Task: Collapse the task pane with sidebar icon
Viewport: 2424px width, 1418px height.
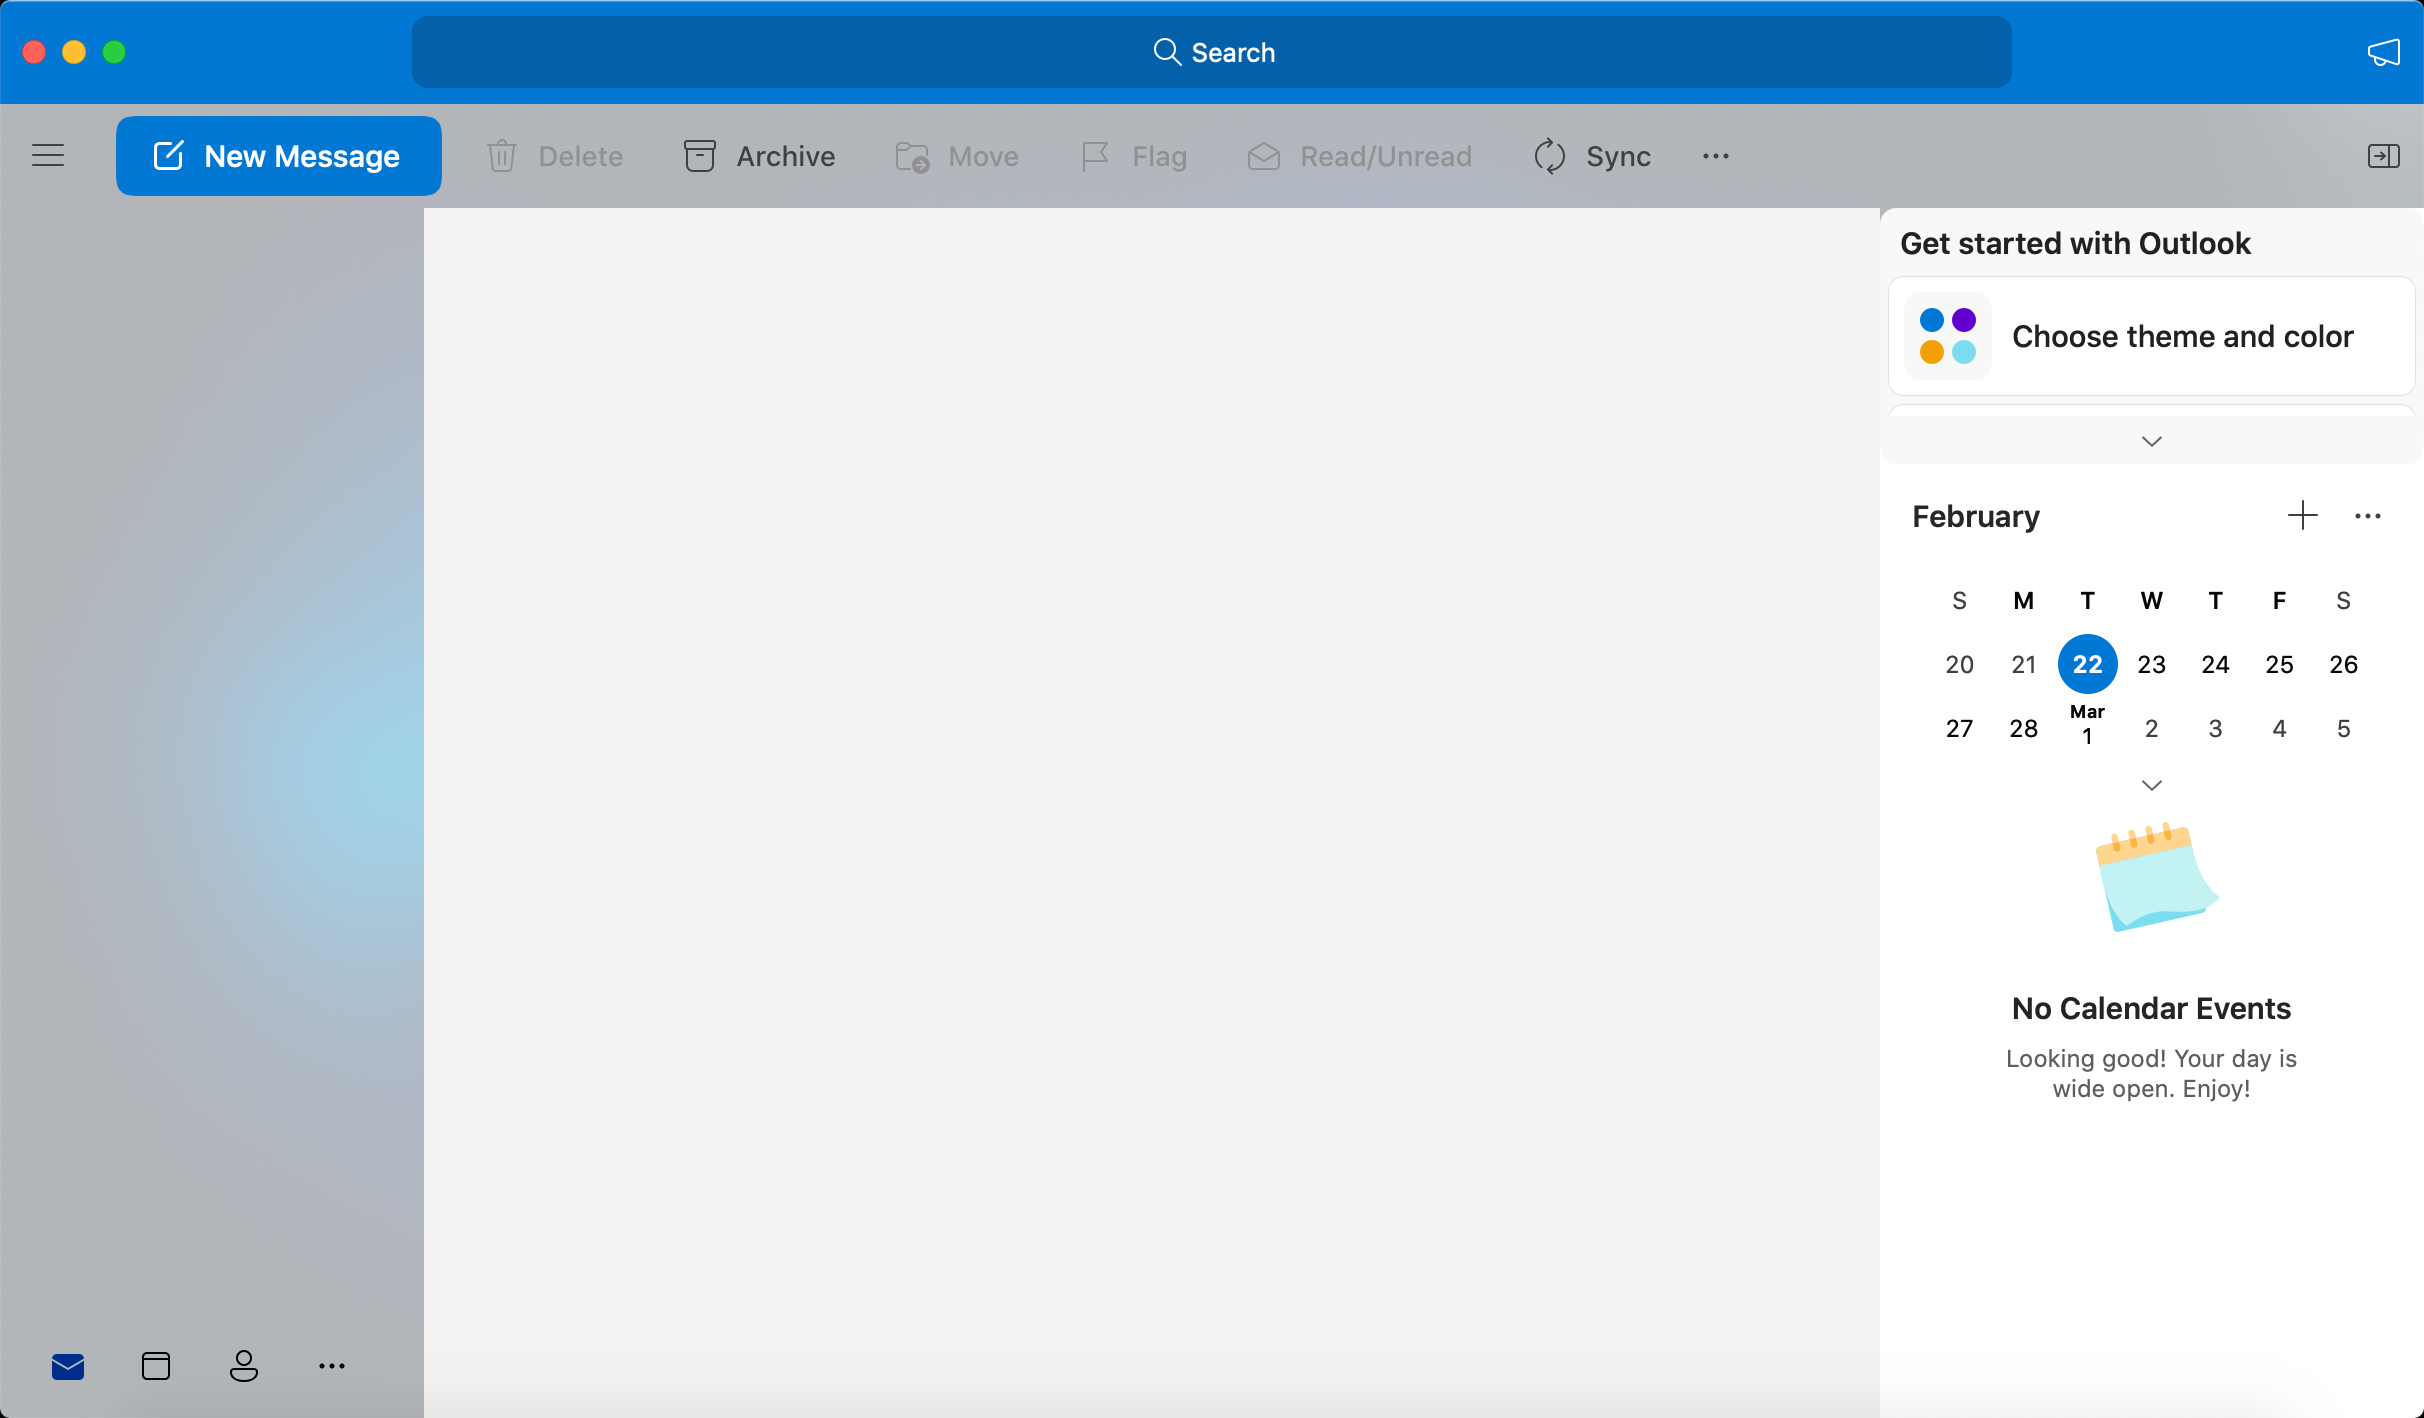Action: (2384, 156)
